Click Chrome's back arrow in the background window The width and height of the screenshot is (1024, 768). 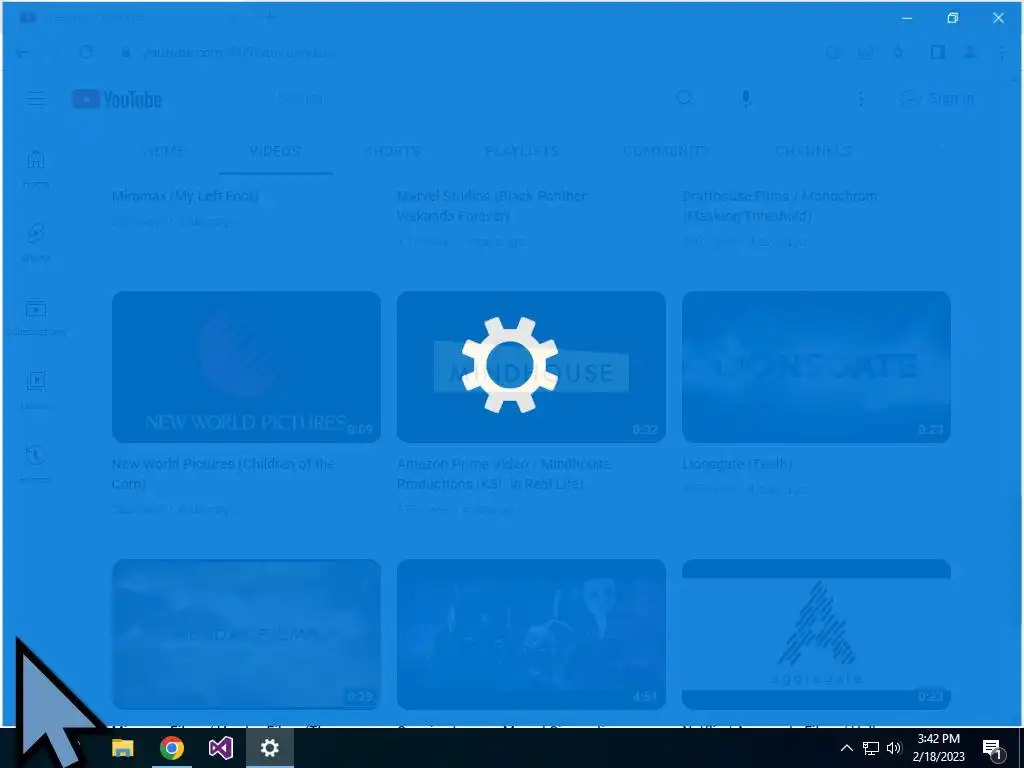click(22, 53)
